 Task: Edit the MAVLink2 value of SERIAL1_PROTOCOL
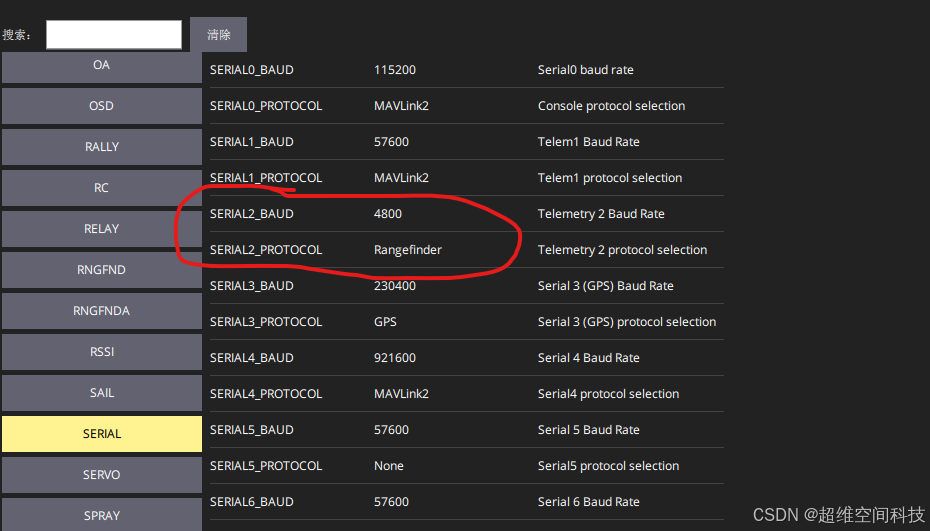click(x=401, y=178)
